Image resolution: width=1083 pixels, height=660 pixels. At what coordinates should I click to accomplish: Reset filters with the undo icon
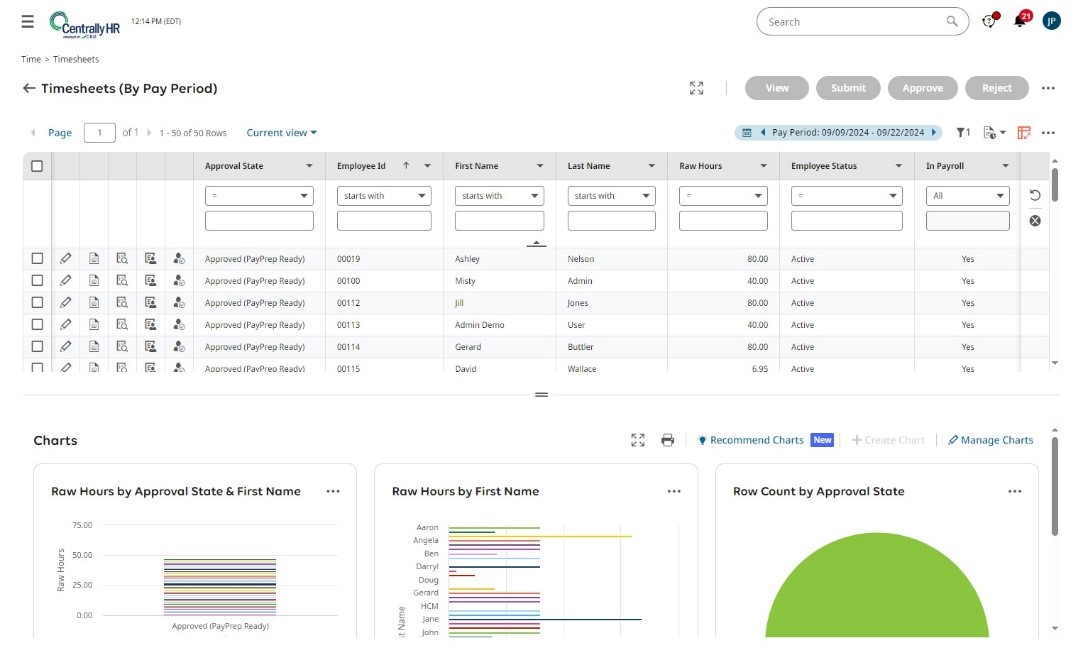[1035, 195]
